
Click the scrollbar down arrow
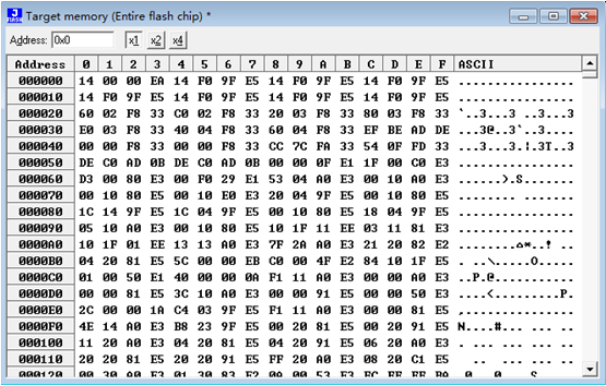590,369
